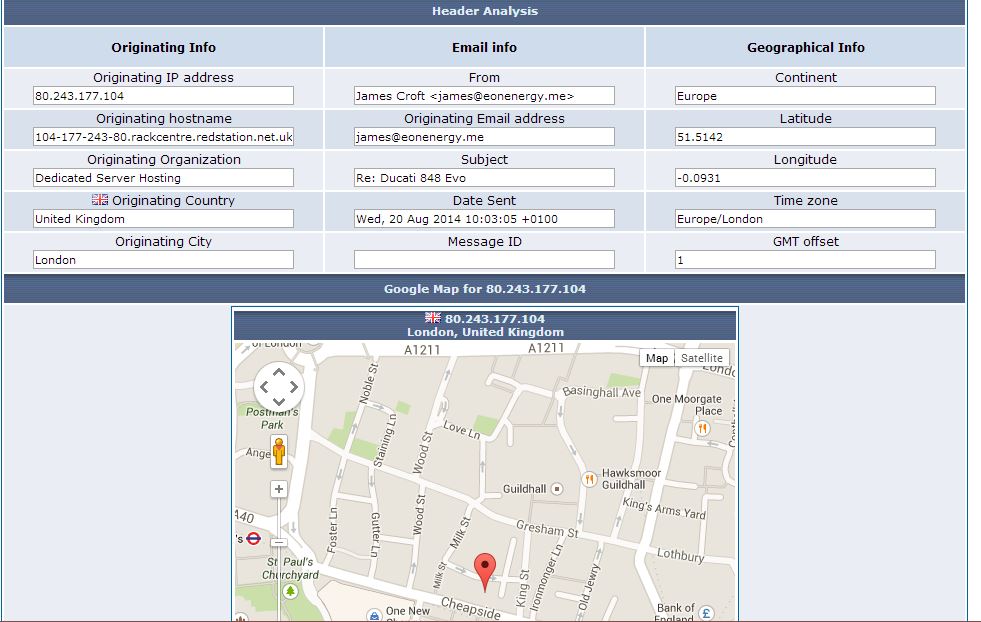The image size is (981, 622).
Task: Click the London Underground station icon
Action: coord(254,538)
